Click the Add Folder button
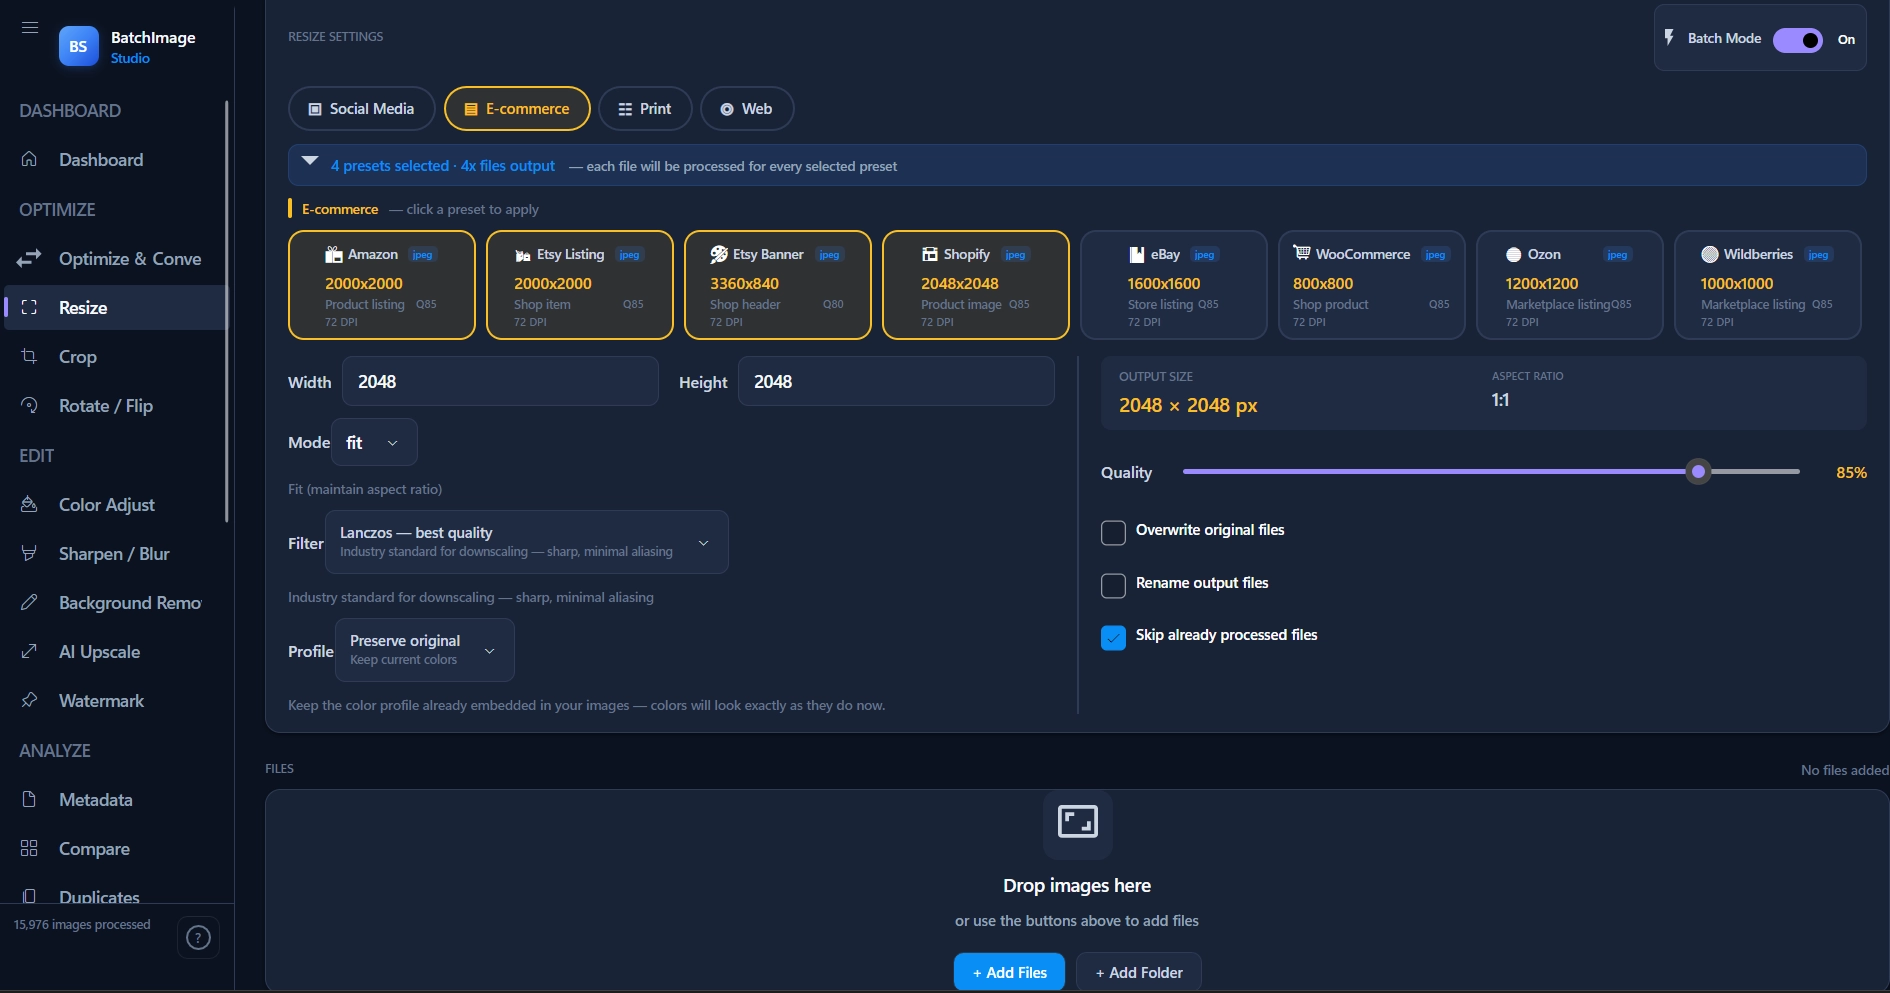This screenshot has height=993, width=1890. (1139, 972)
